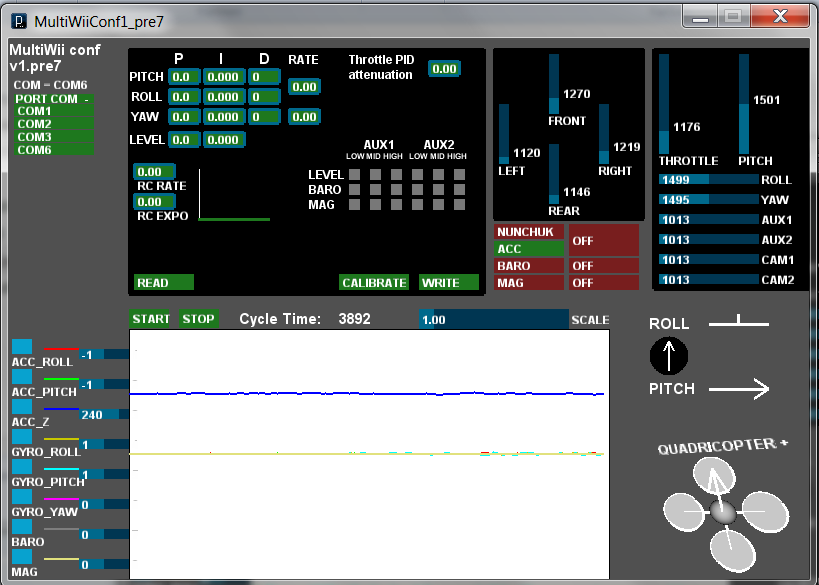The width and height of the screenshot is (819, 585).
Task: Click the RC EXPO value field
Action: click(154, 202)
